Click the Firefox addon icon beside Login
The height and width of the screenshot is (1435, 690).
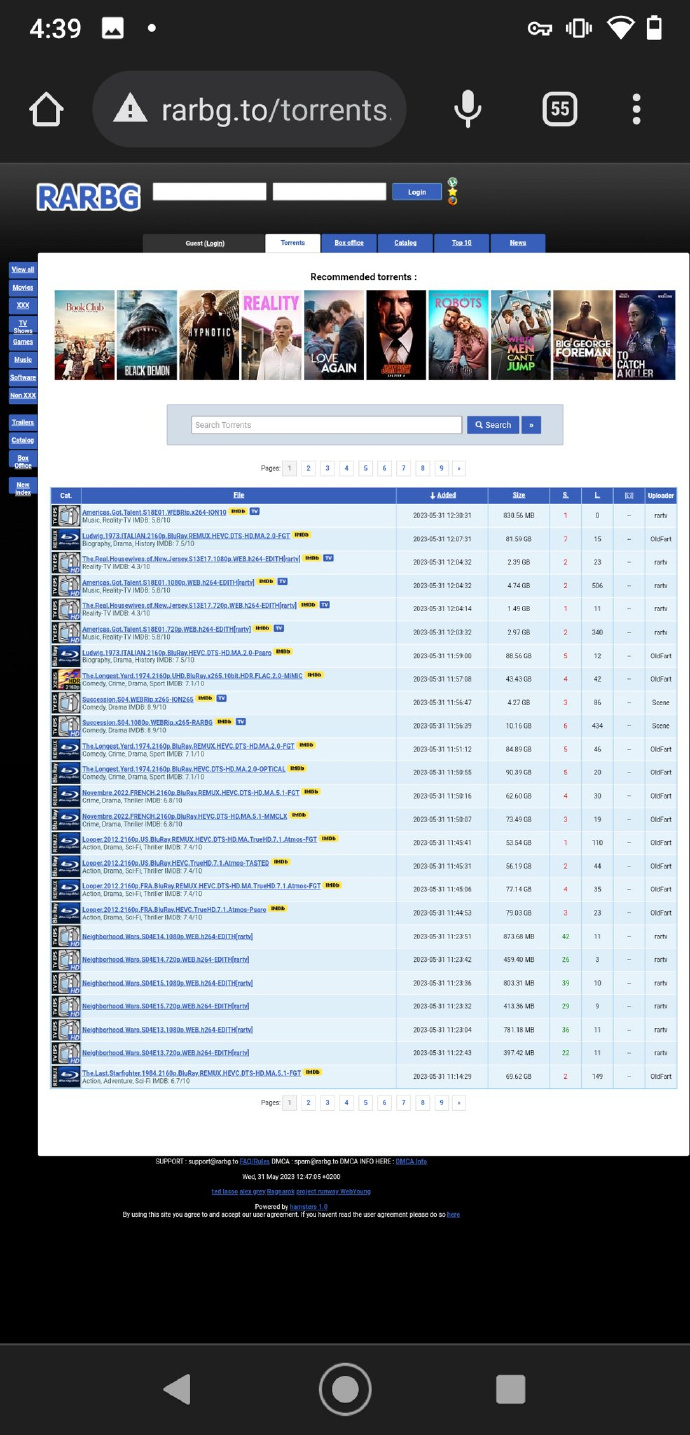[x=453, y=200]
